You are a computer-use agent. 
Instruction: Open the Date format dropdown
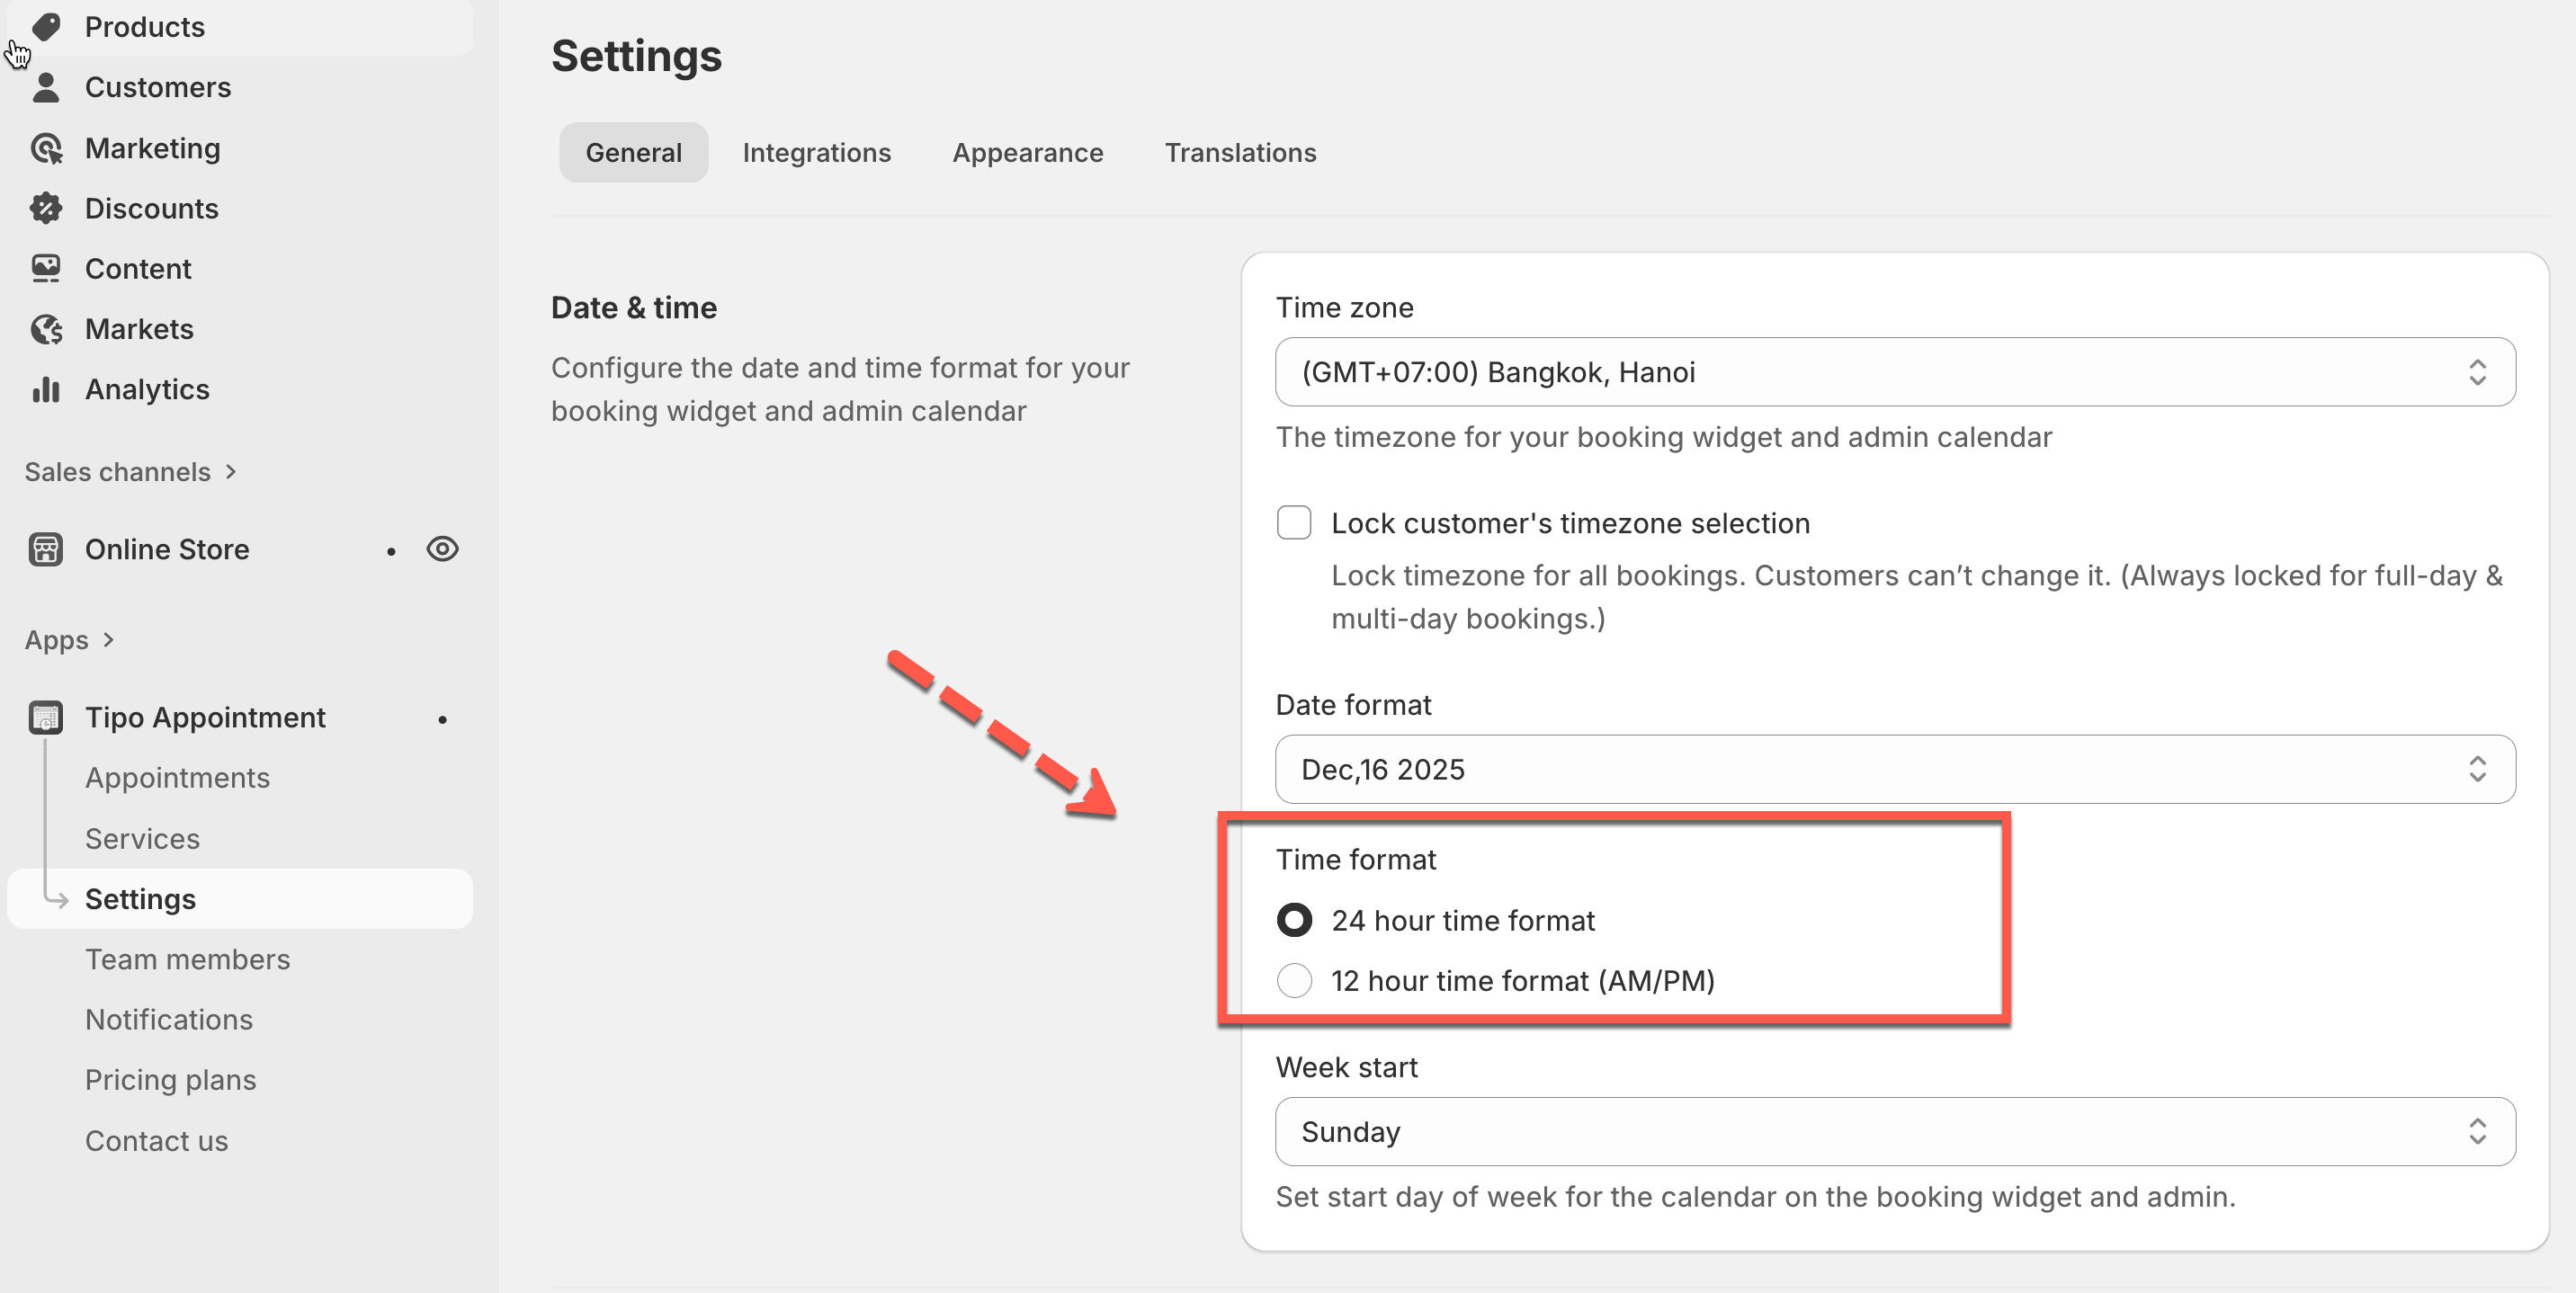(x=1894, y=769)
